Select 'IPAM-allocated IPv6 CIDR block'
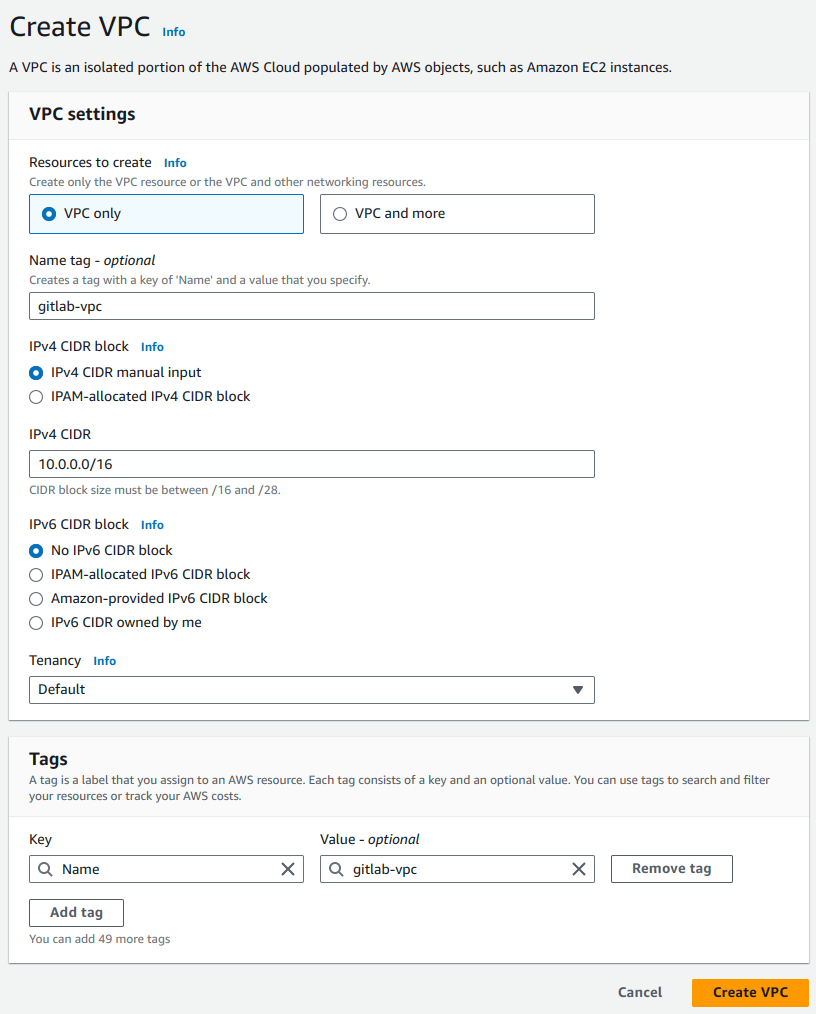816x1014 pixels. [x=36, y=574]
